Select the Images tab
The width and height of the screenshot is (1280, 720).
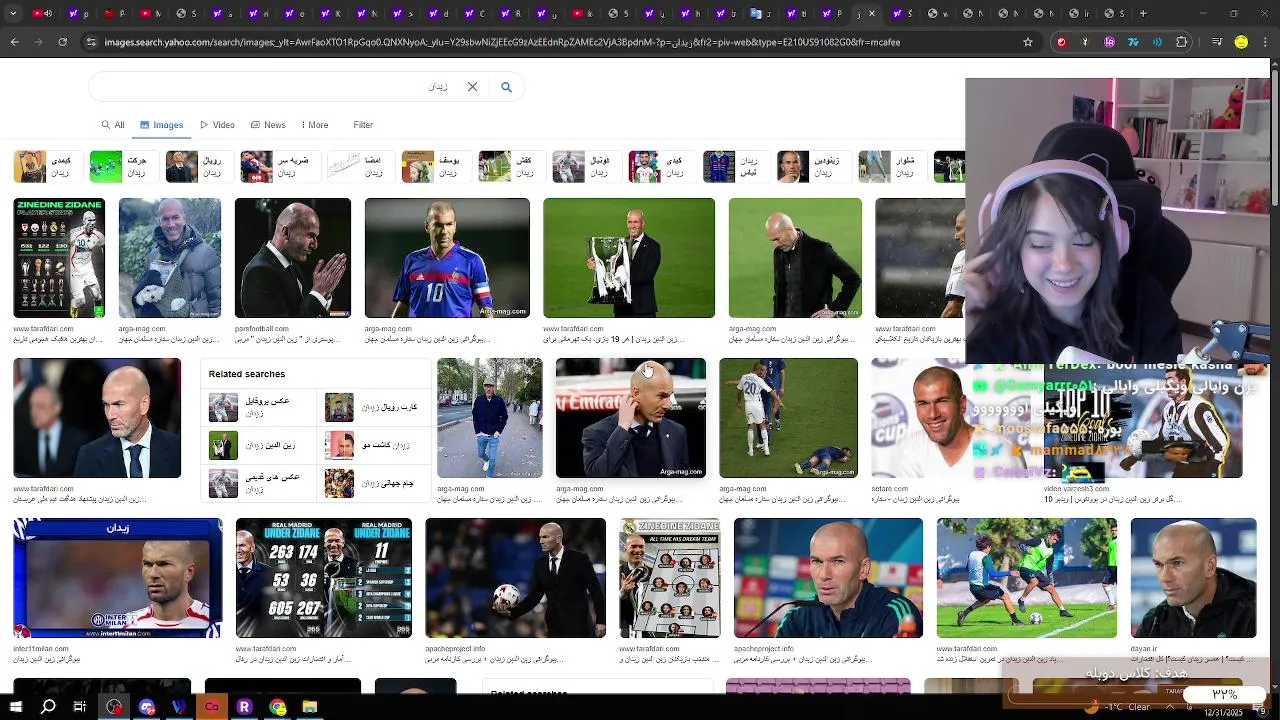[x=161, y=125]
